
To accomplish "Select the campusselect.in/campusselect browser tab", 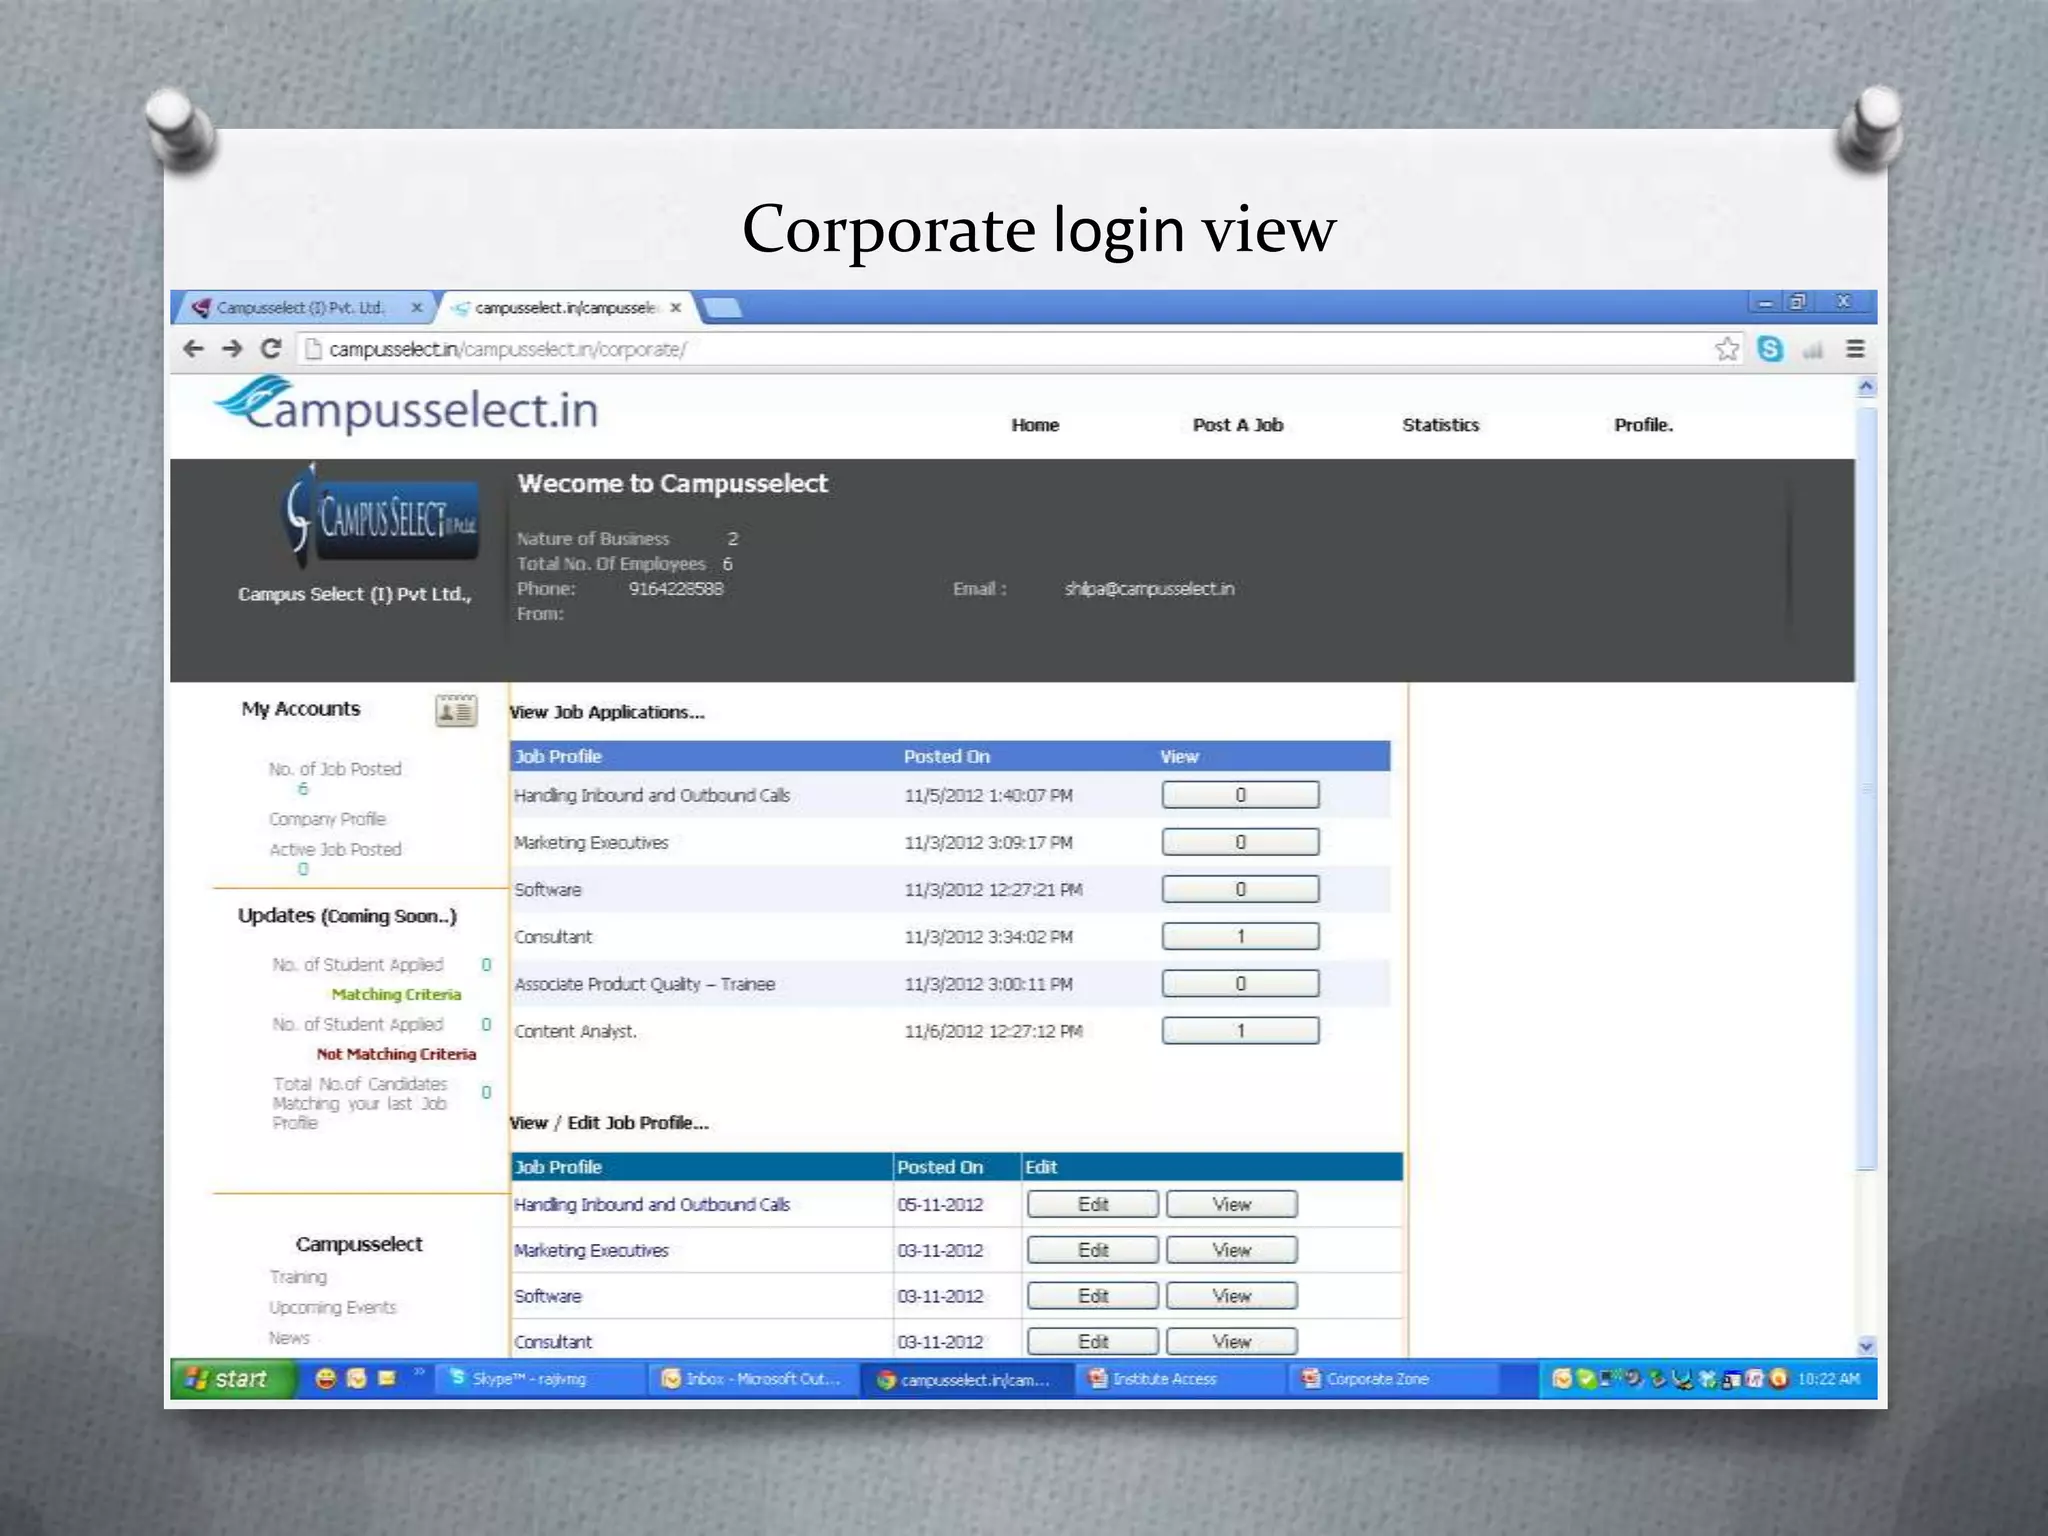I will [566, 308].
